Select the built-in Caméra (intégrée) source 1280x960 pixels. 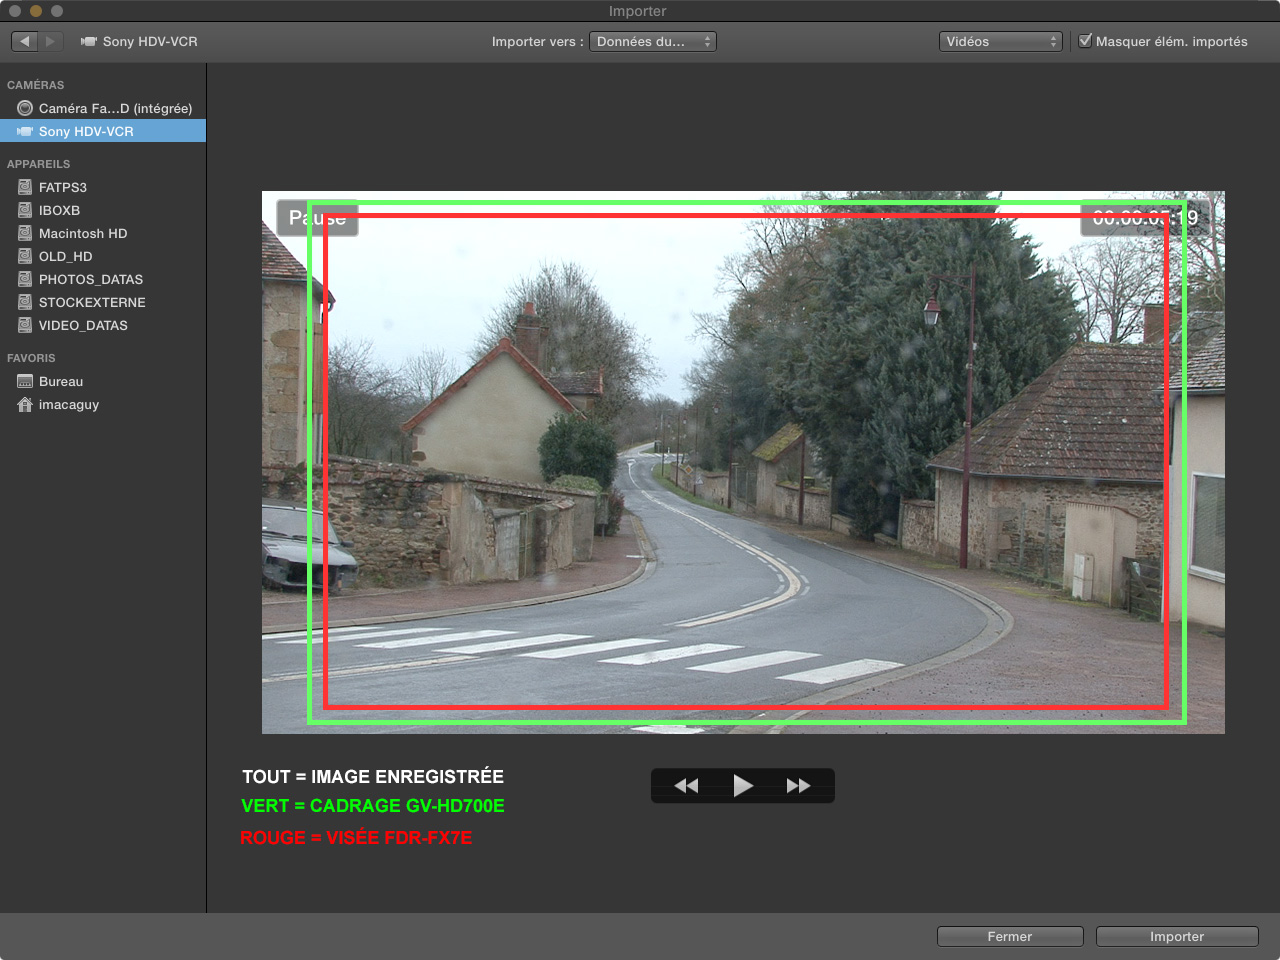pos(114,108)
